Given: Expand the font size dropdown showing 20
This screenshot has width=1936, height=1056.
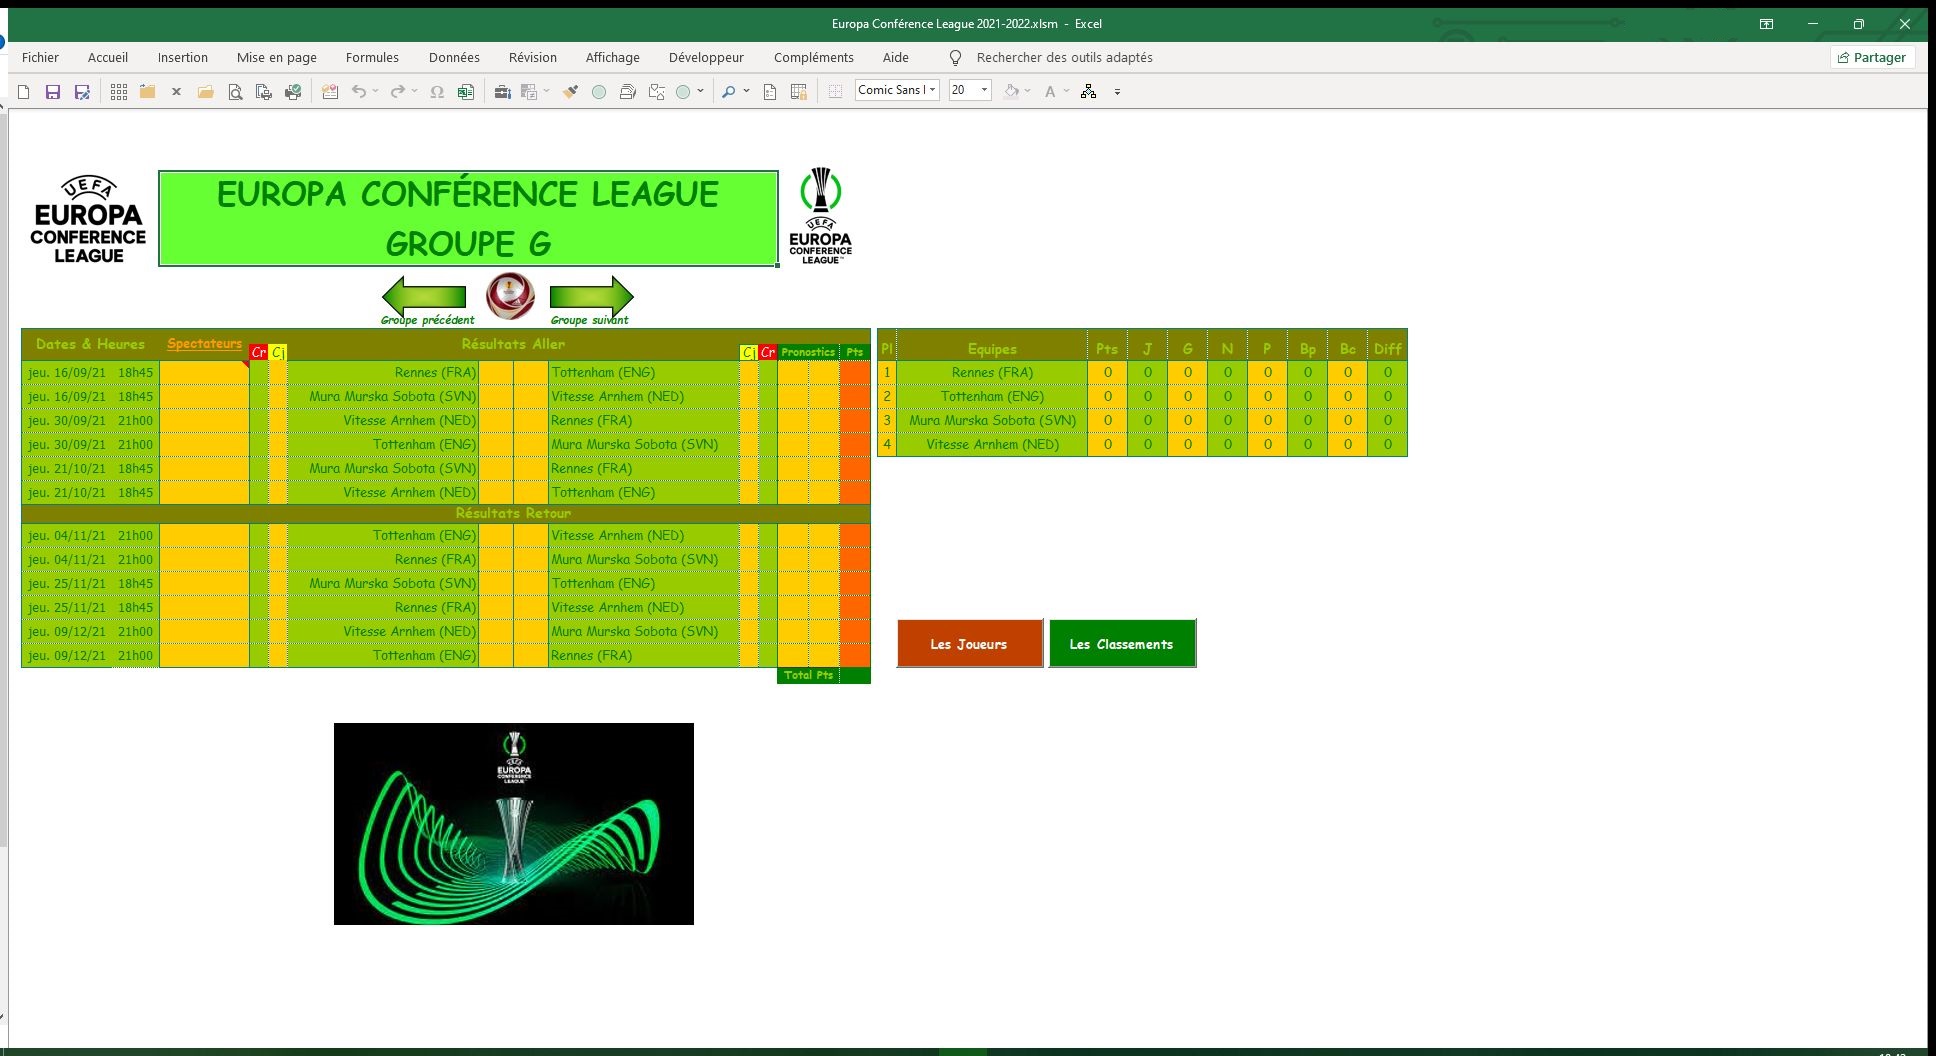Looking at the screenshot, I should (x=984, y=90).
